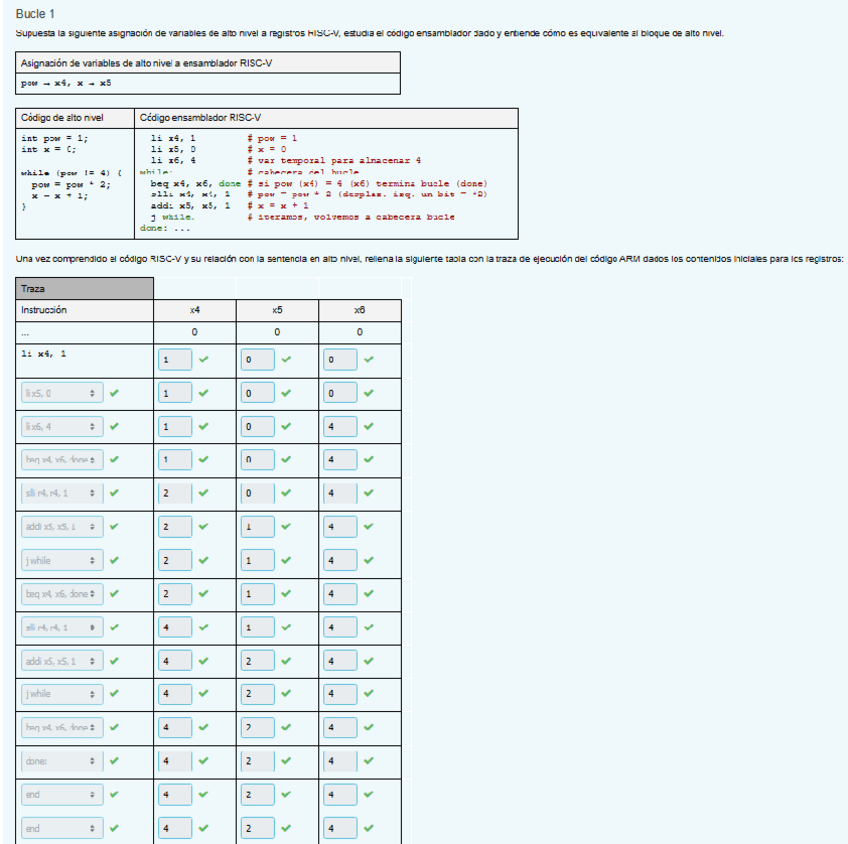Select the x6 input in the 'li x5, 0' row

pos(340,394)
